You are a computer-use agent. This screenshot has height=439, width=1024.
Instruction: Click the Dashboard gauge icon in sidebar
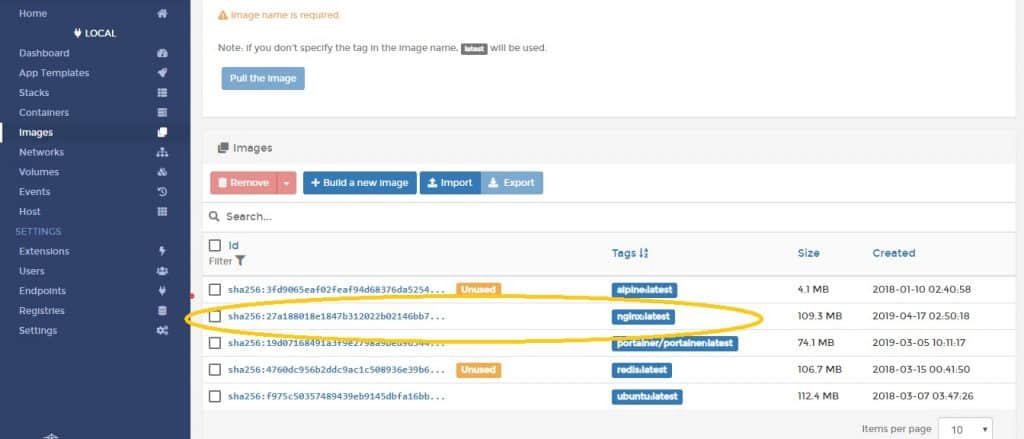tap(162, 53)
